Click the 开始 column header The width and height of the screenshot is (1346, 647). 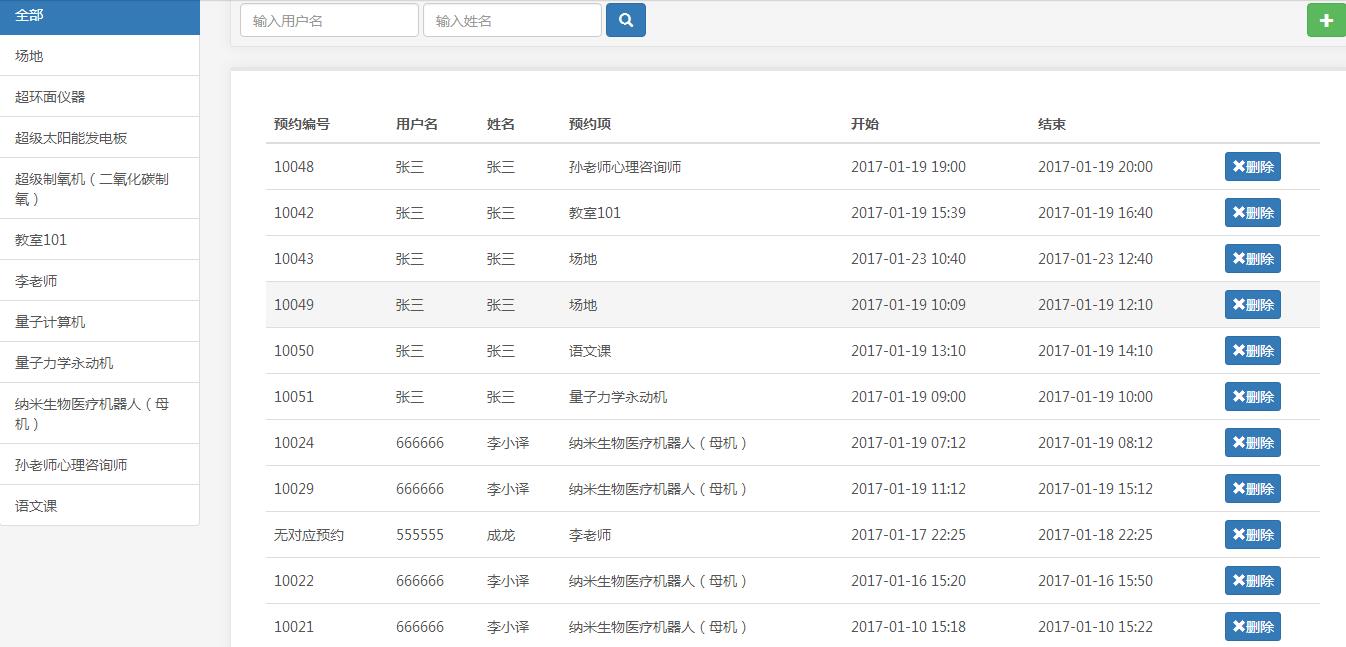(x=865, y=124)
